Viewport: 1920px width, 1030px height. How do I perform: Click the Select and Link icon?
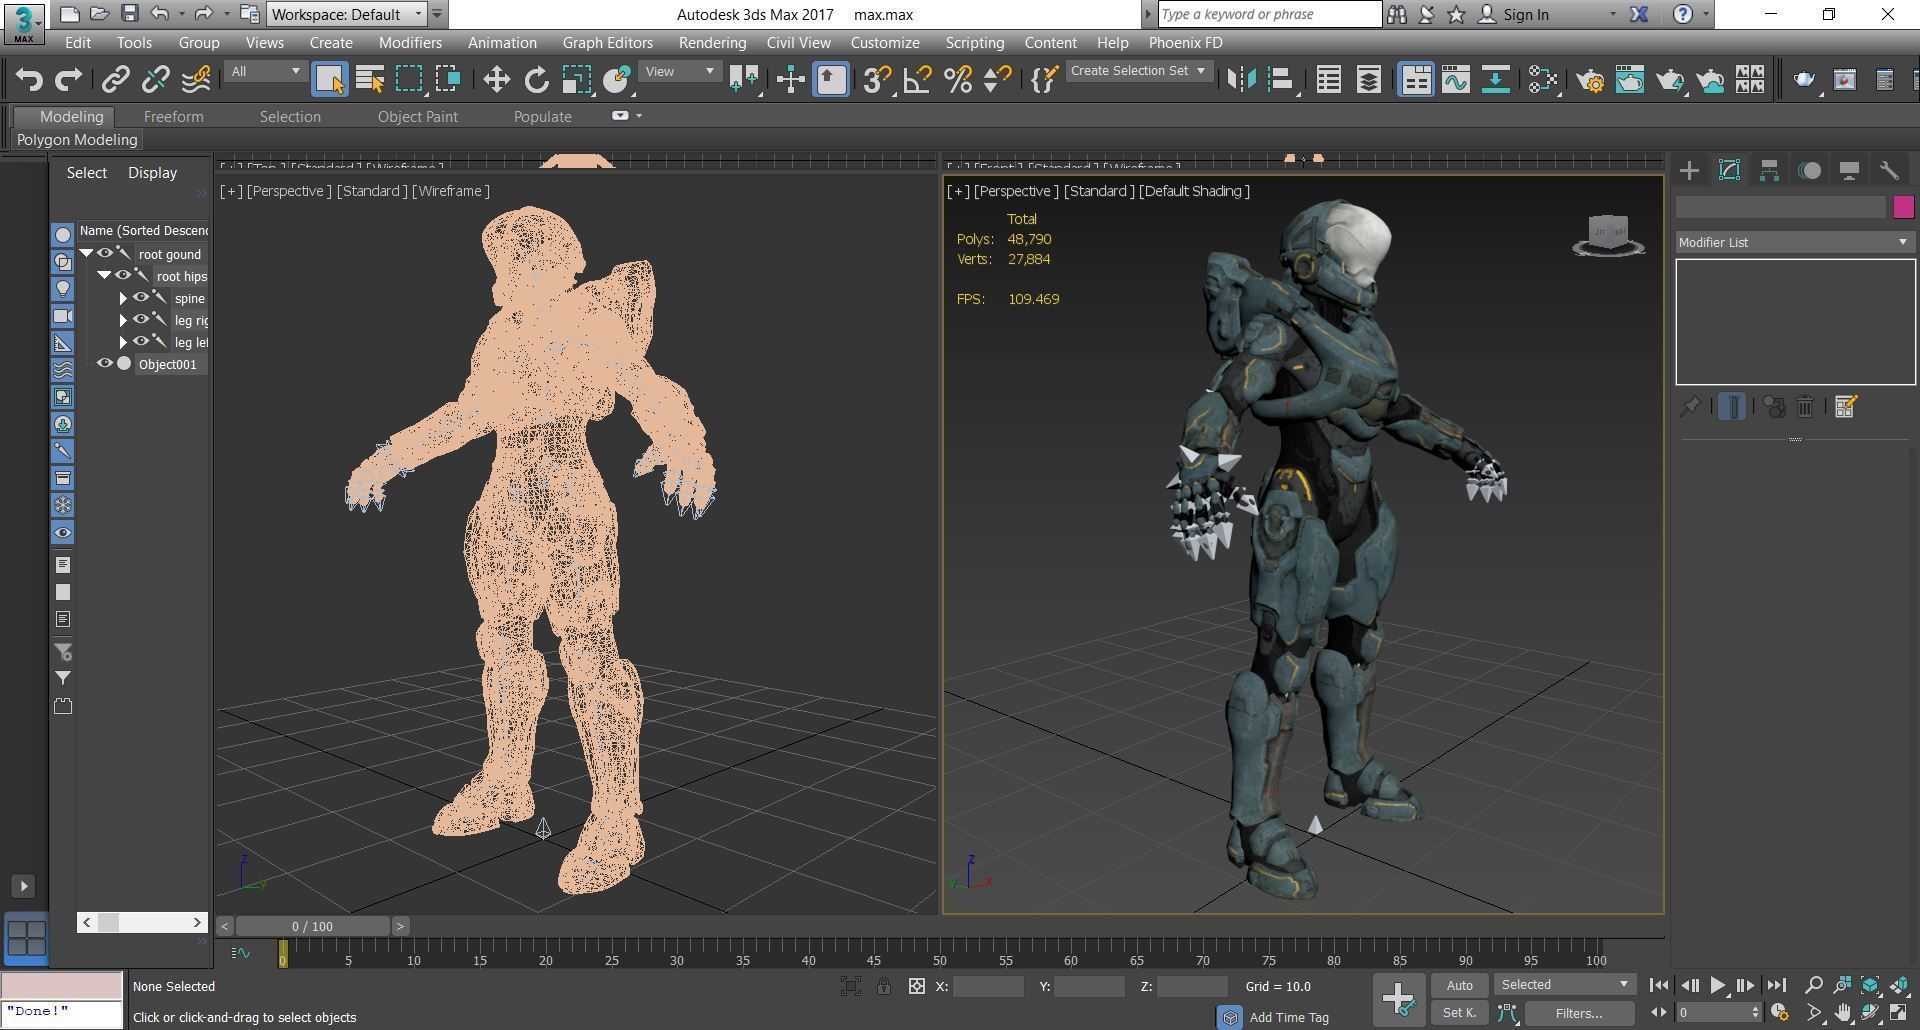point(116,80)
